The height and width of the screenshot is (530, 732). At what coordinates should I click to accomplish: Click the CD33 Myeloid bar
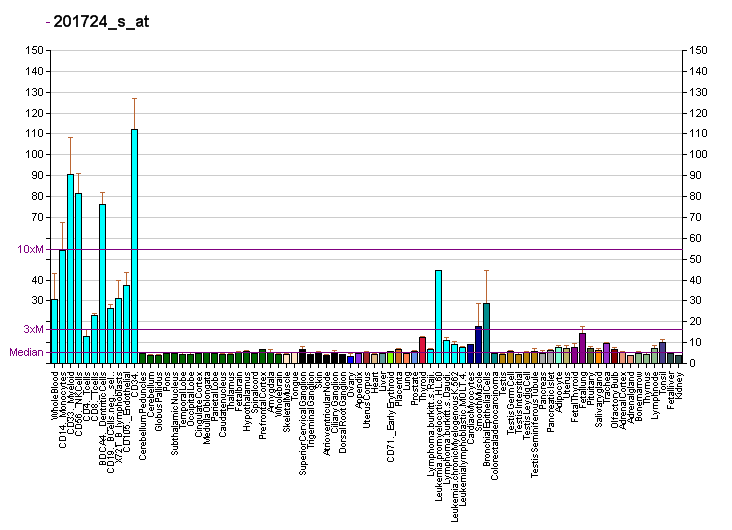point(70,269)
